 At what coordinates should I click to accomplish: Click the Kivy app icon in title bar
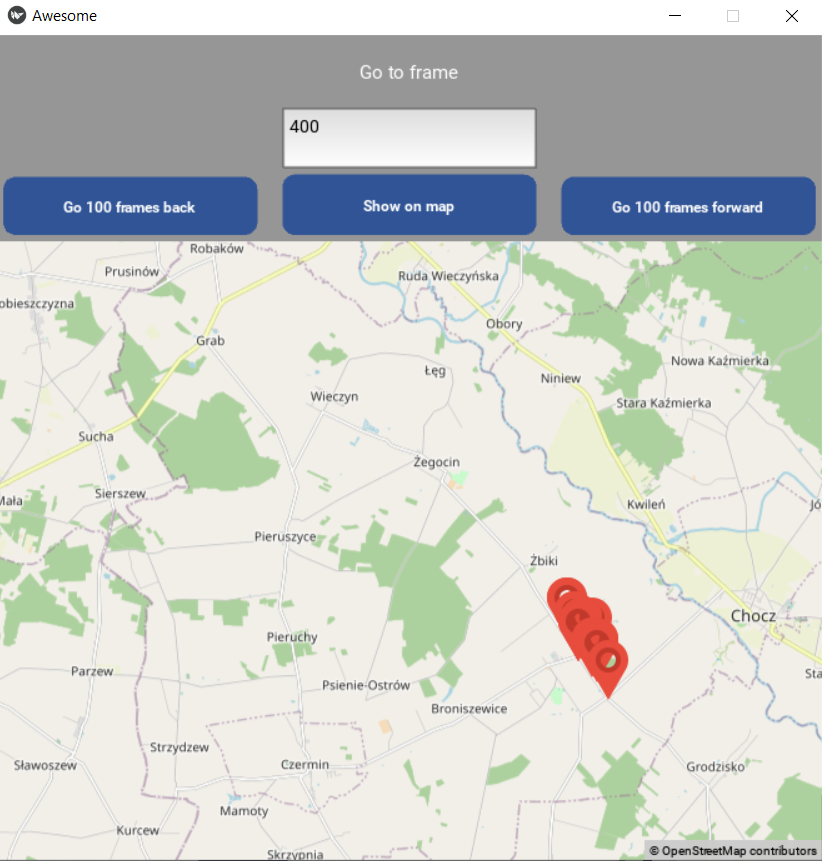tap(16, 15)
